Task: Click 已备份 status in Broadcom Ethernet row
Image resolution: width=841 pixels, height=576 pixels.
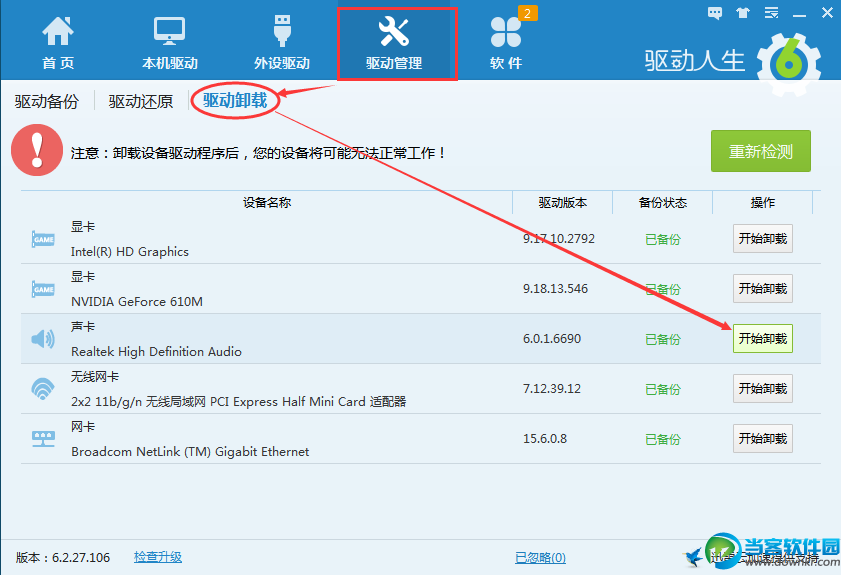Action: click(663, 439)
